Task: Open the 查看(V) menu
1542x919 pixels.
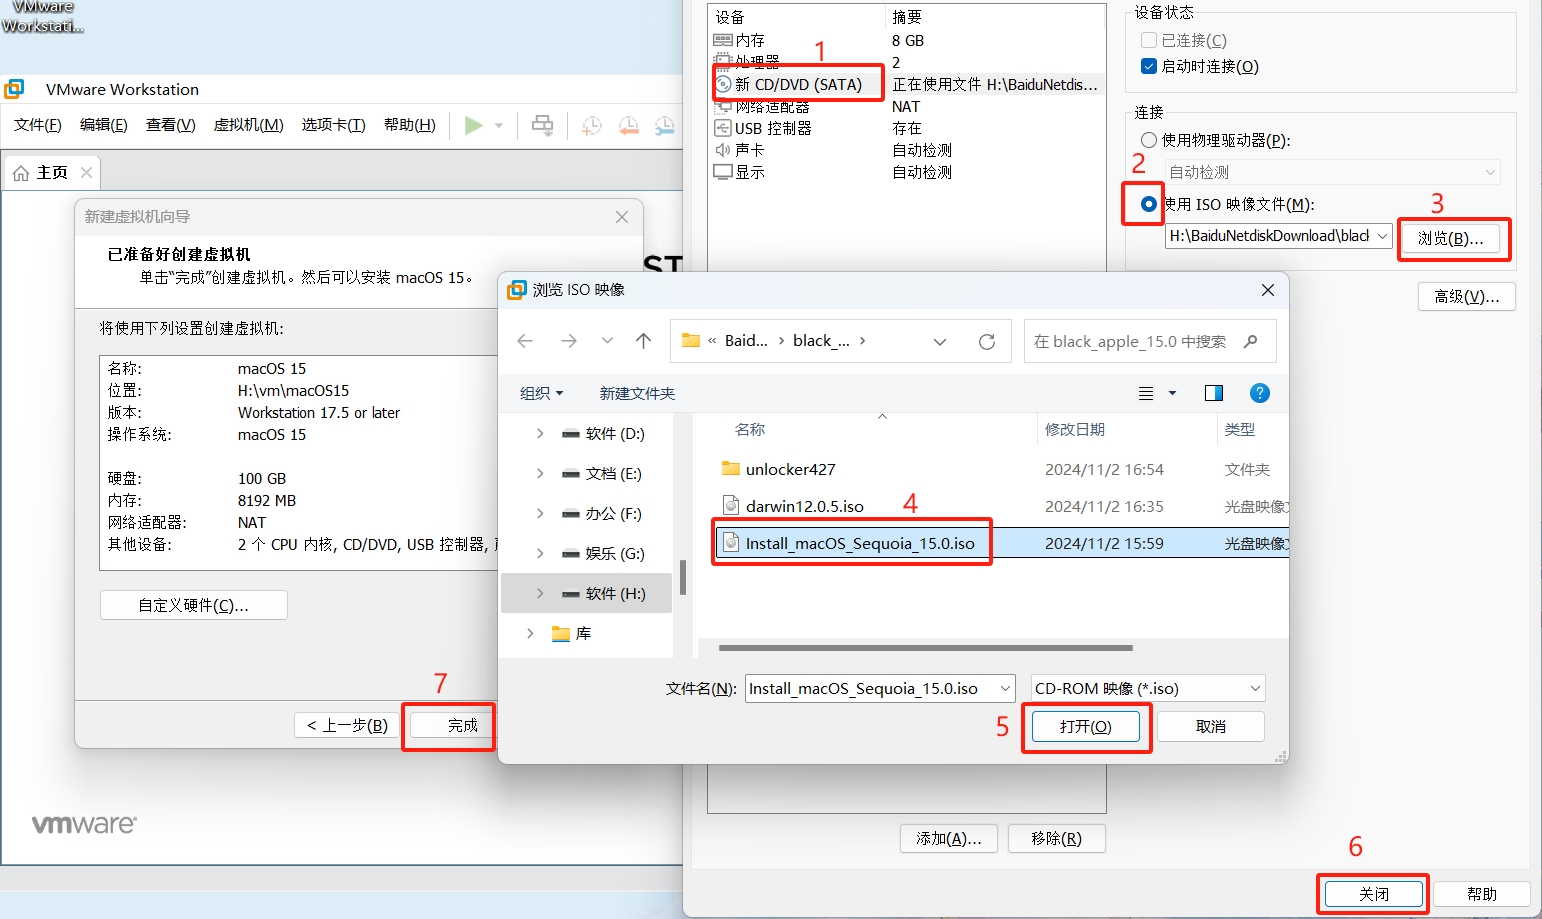Action: point(171,125)
